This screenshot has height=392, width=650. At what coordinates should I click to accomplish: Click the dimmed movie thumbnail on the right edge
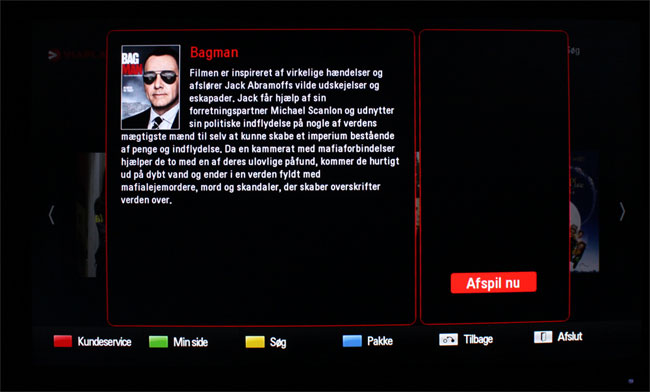(584, 212)
